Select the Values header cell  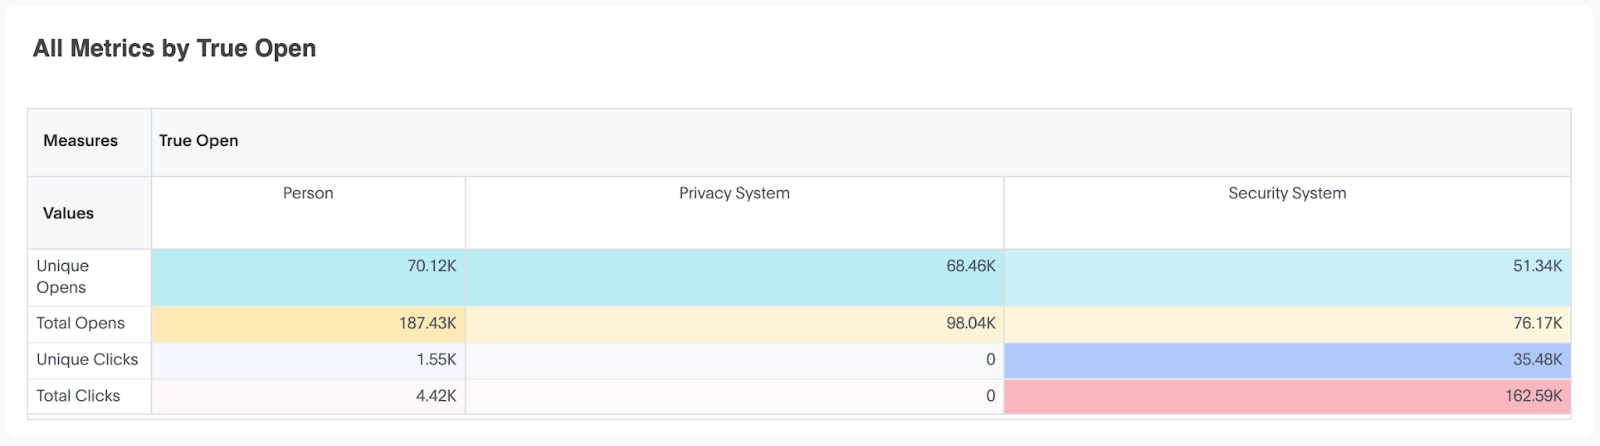[89, 213]
